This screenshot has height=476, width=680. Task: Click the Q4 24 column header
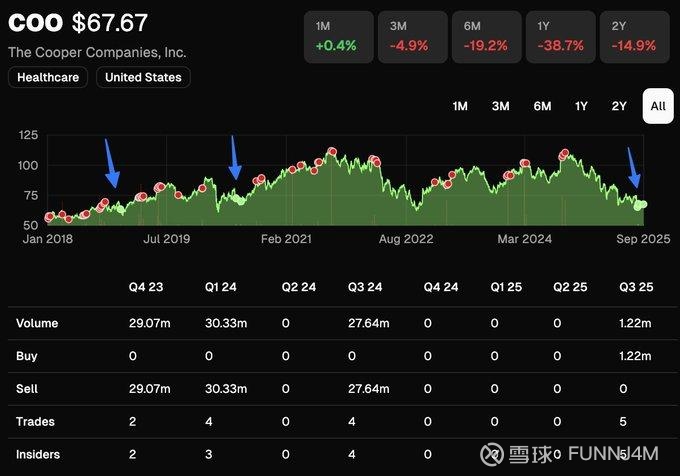coord(441,287)
